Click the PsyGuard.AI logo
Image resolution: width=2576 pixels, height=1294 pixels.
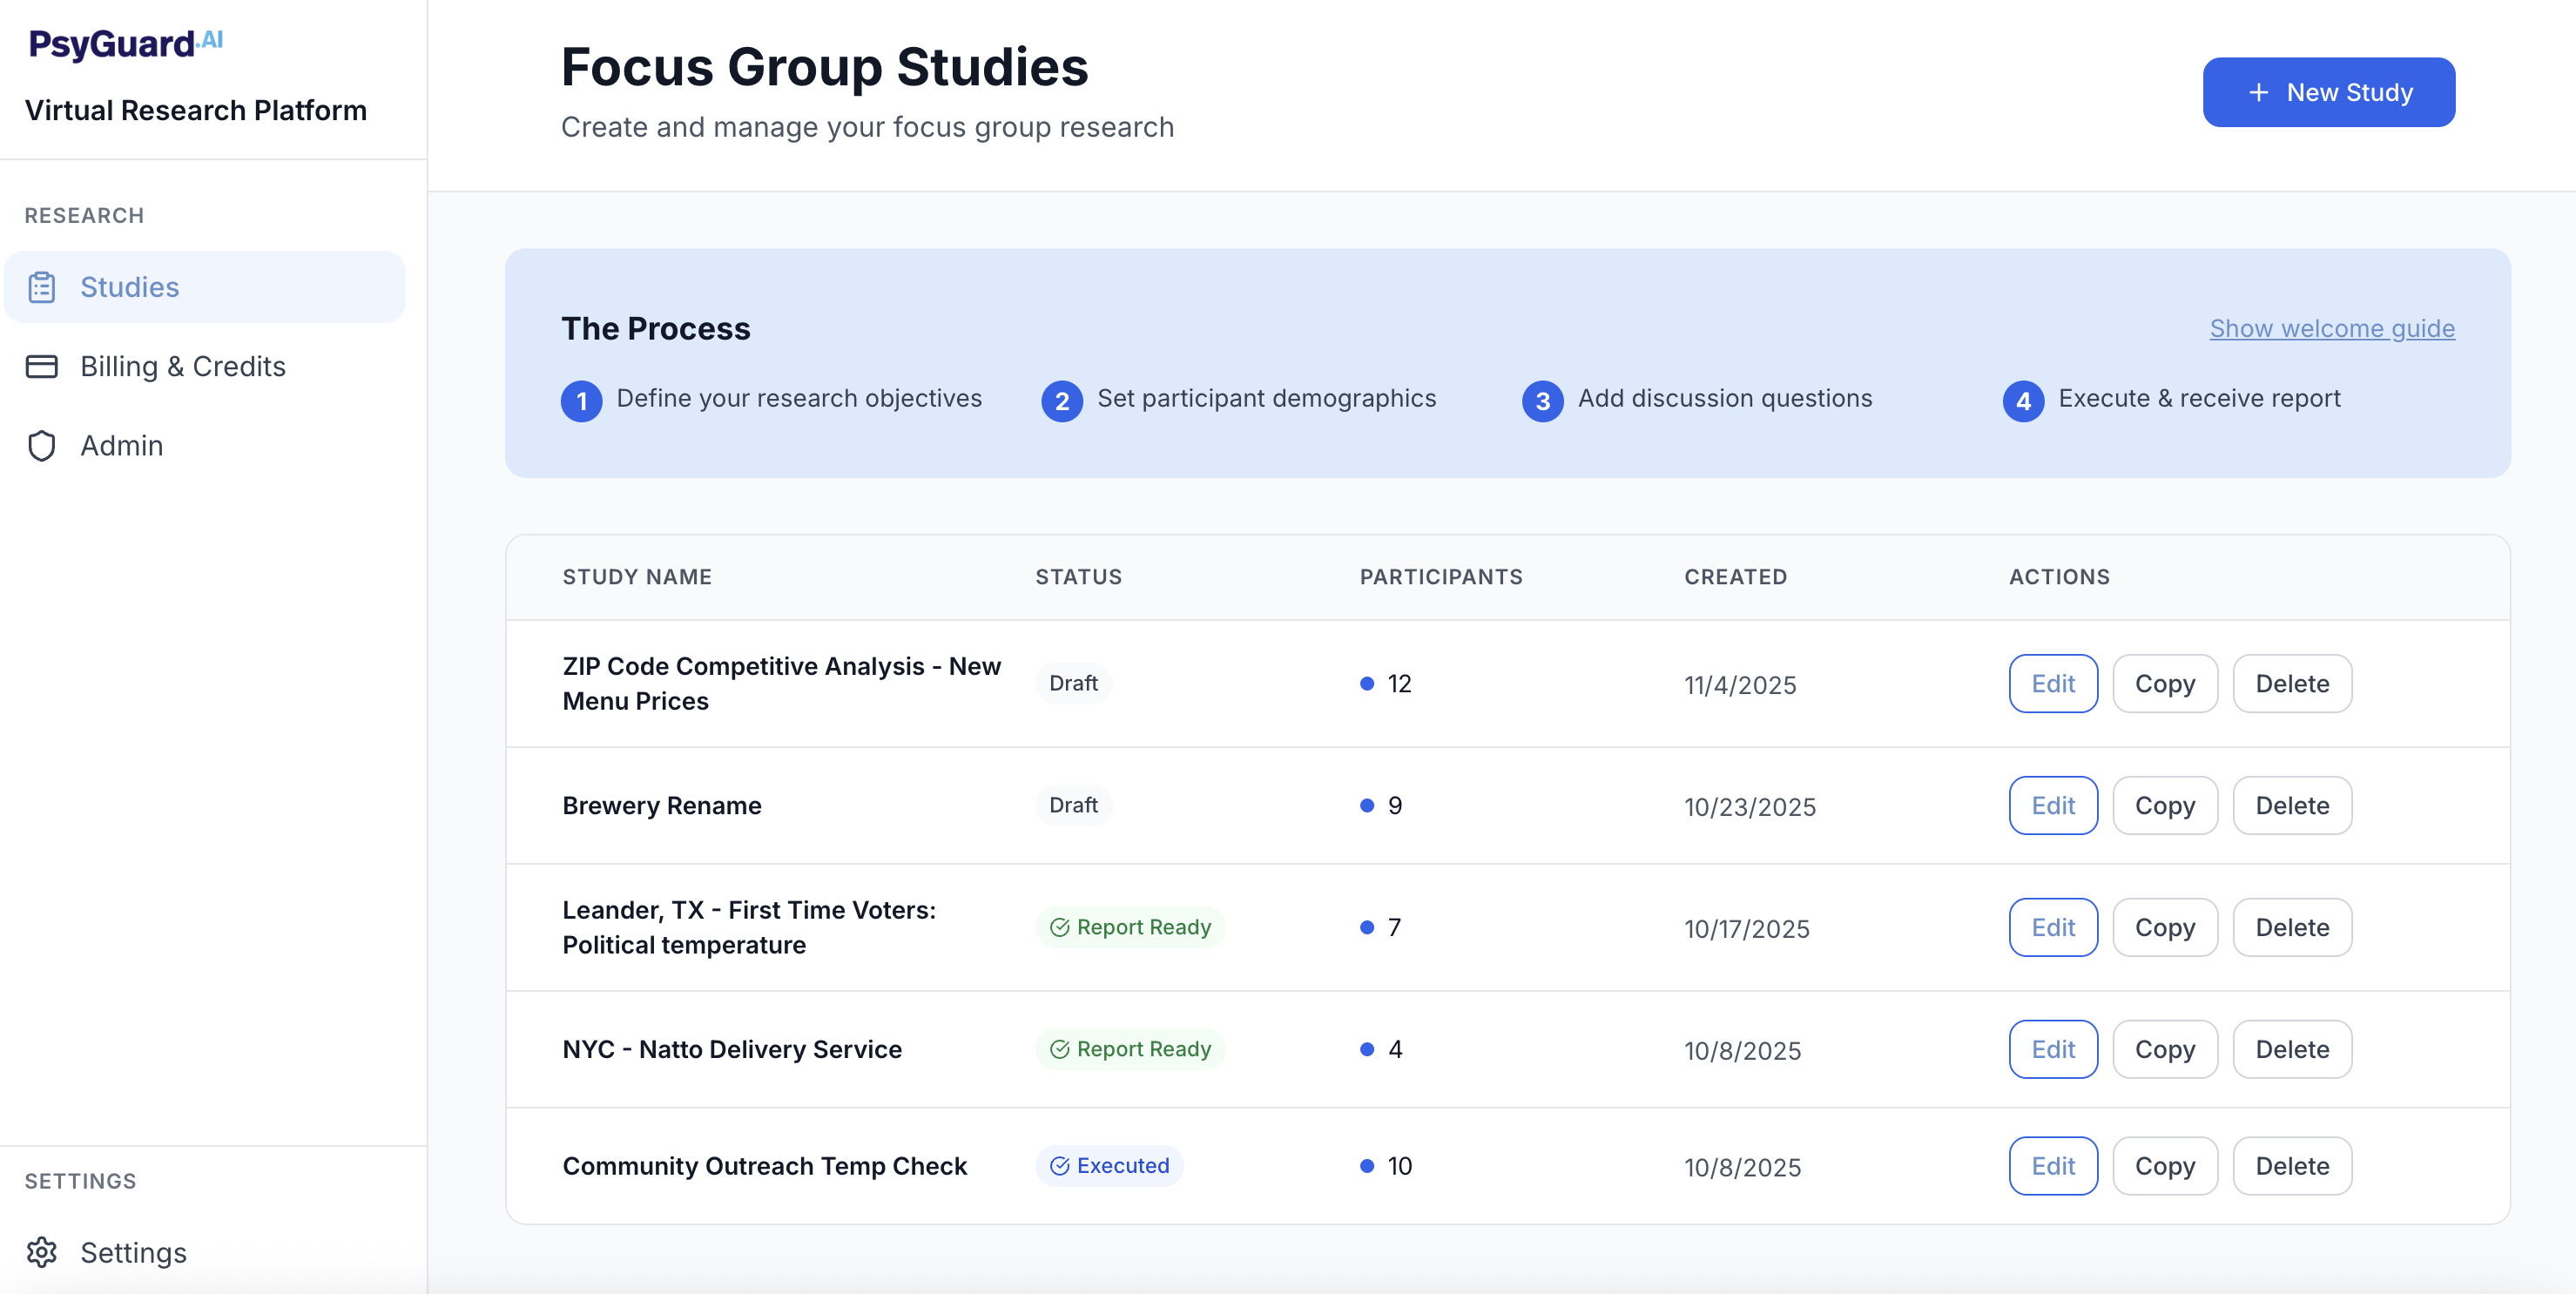[x=124, y=43]
